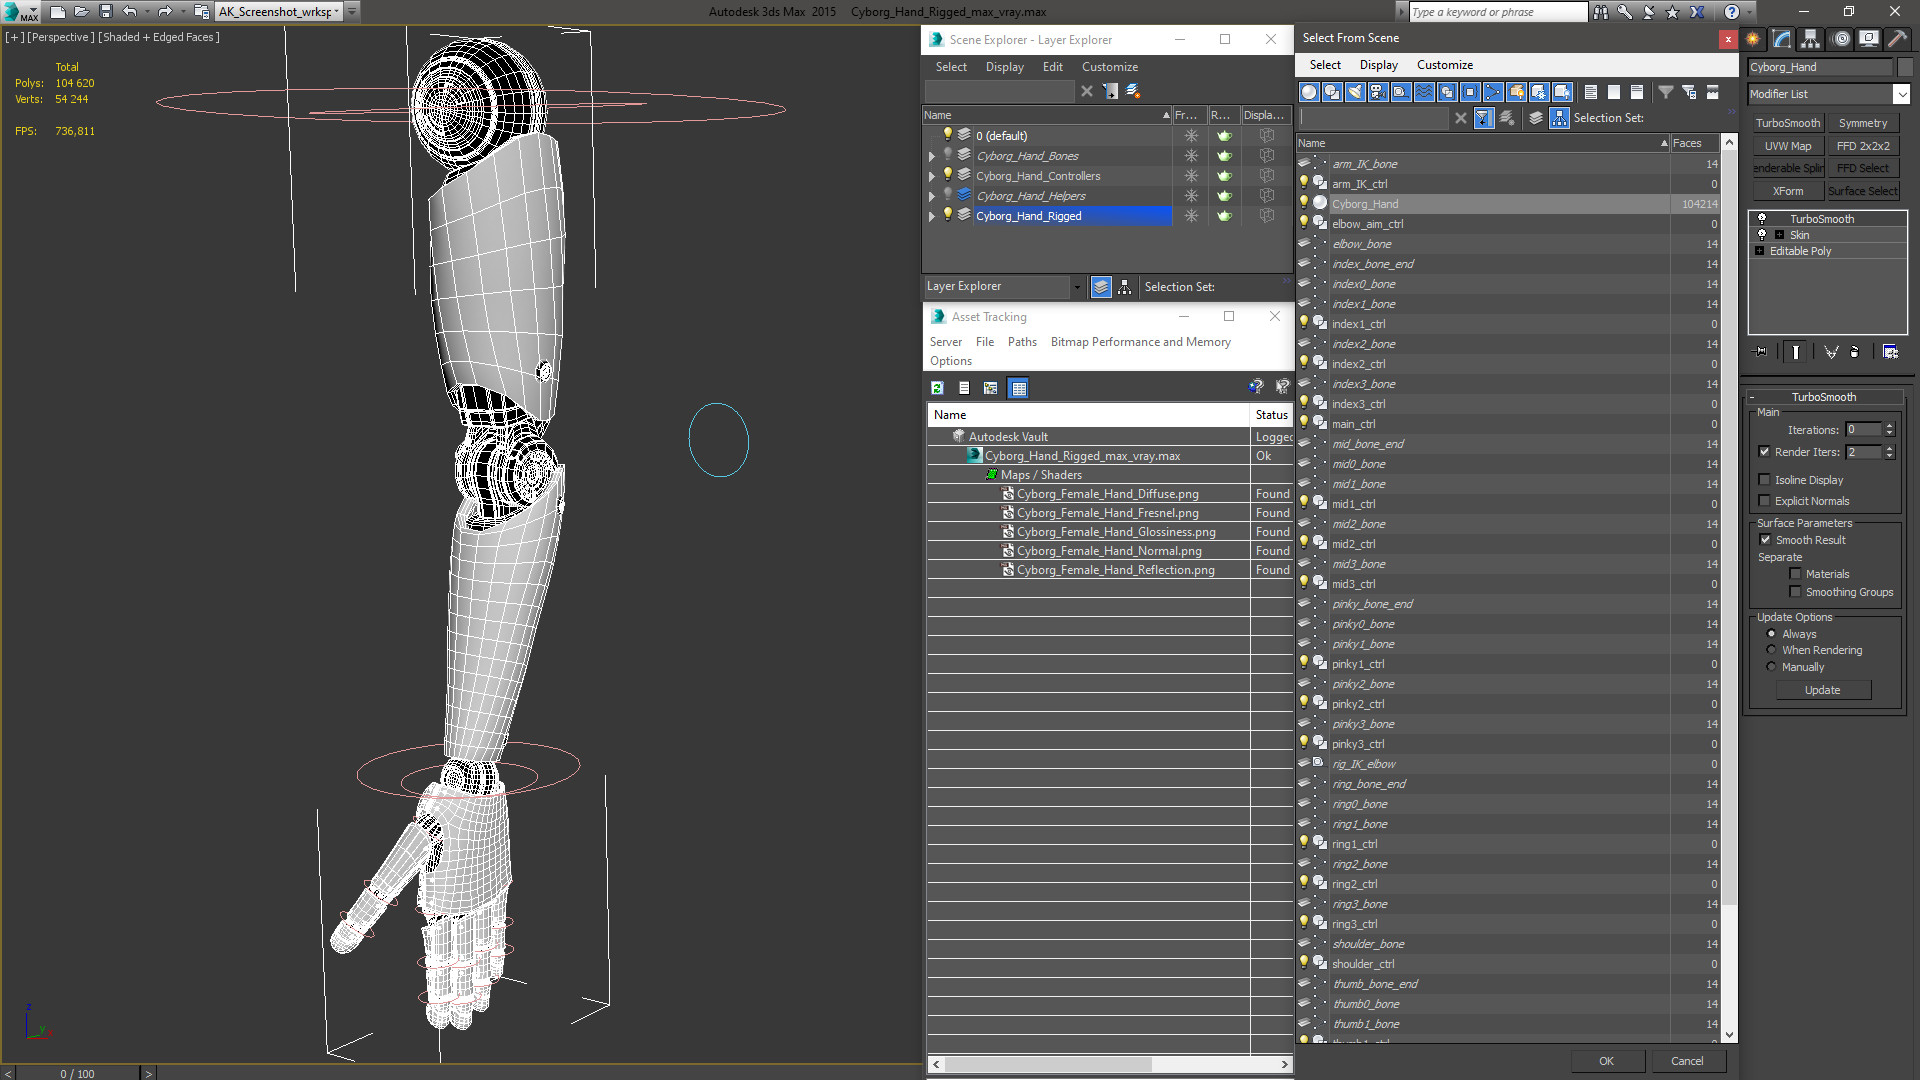The width and height of the screenshot is (1920, 1080).
Task: Click Cancel in Select From Scene dialog
Action: pyautogui.click(x=1687, y=1061)
